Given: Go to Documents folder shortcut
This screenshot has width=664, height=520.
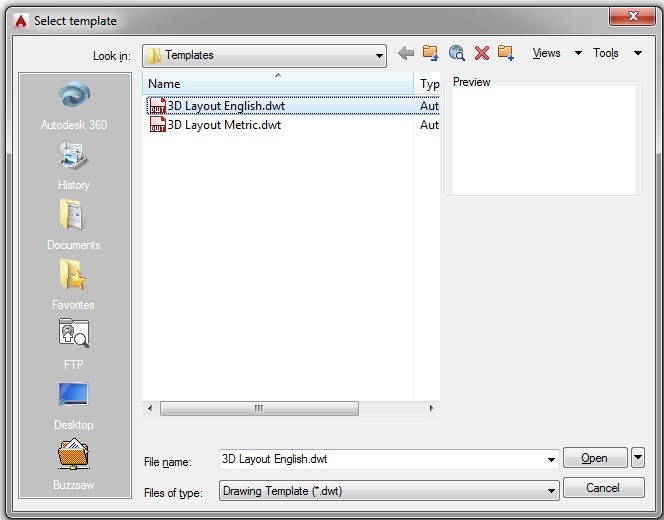Looking at the screenshot, I should 74,225.
